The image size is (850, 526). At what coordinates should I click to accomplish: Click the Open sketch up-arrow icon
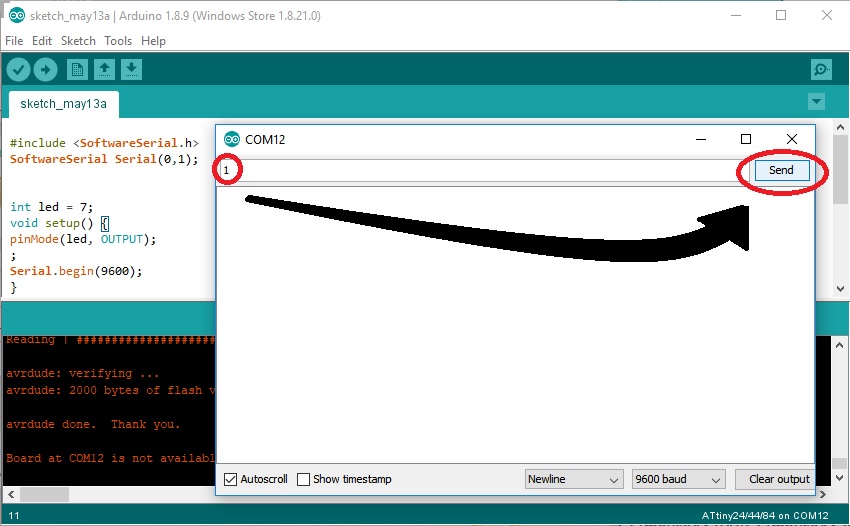(104, 69)
